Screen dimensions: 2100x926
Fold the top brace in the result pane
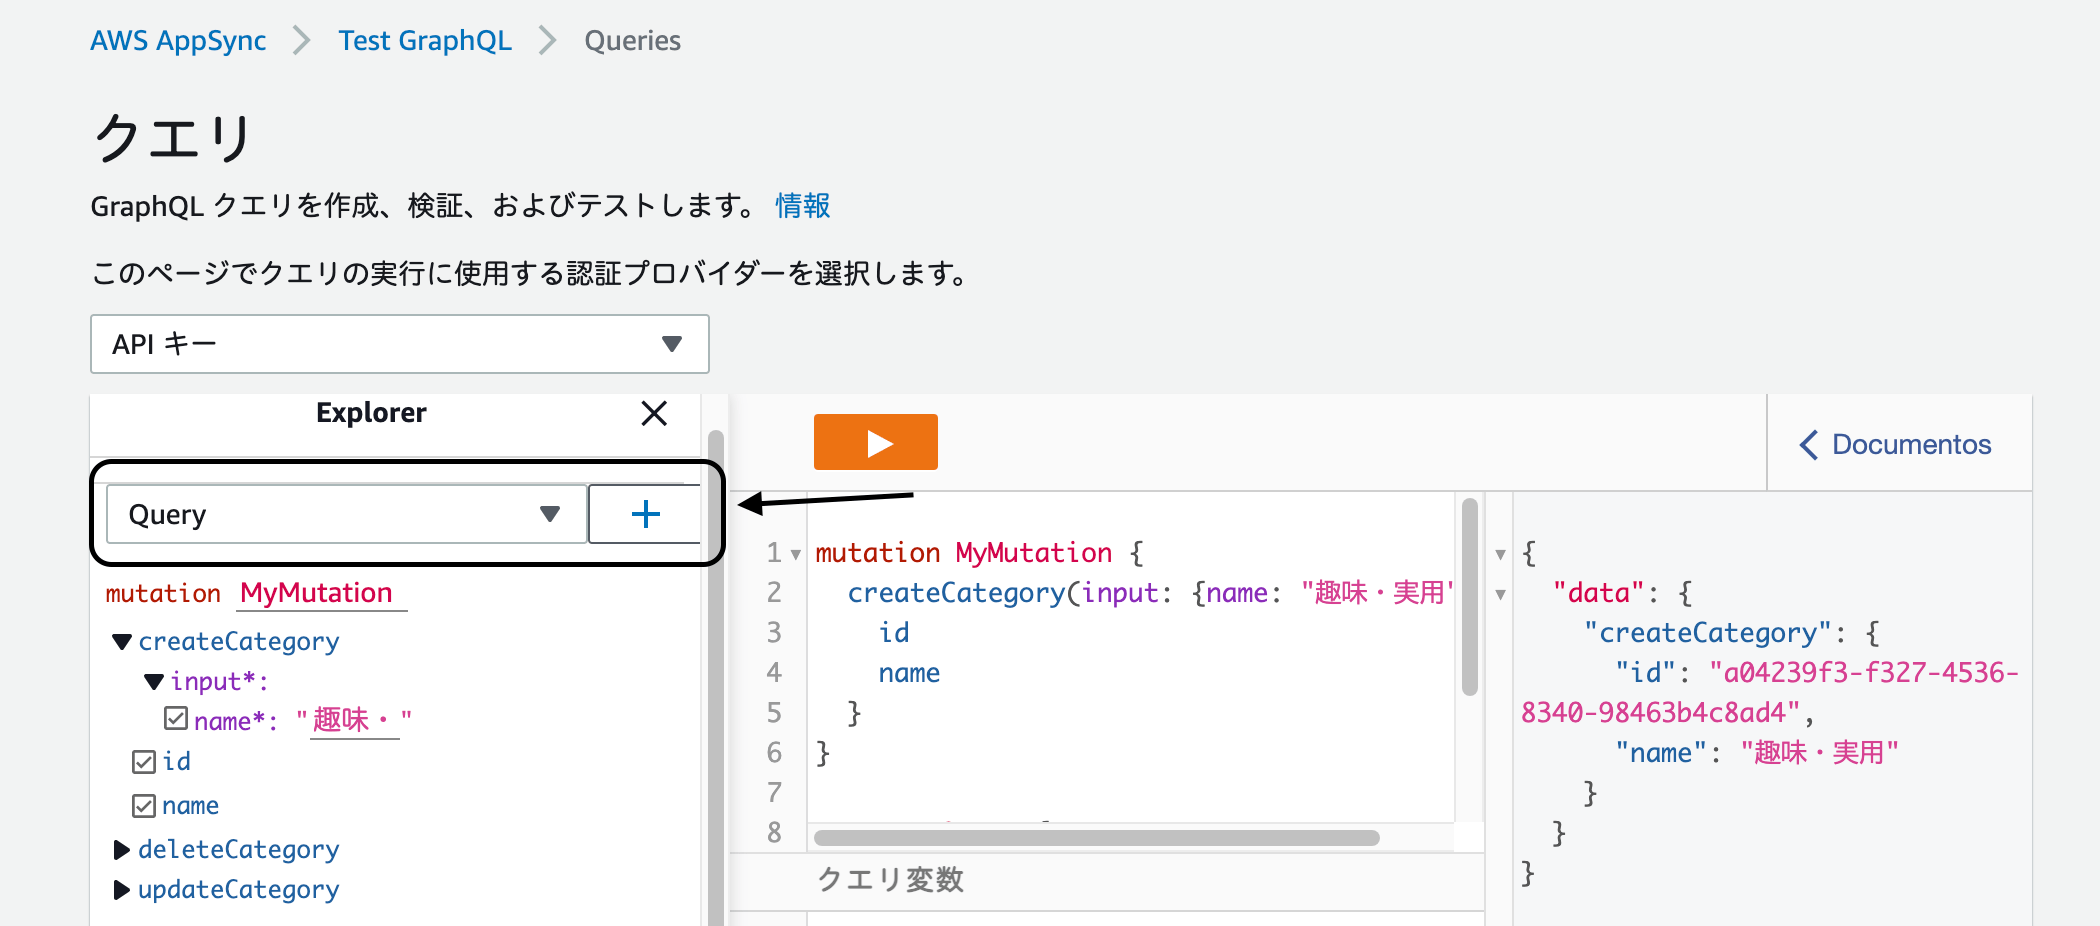1500,554
